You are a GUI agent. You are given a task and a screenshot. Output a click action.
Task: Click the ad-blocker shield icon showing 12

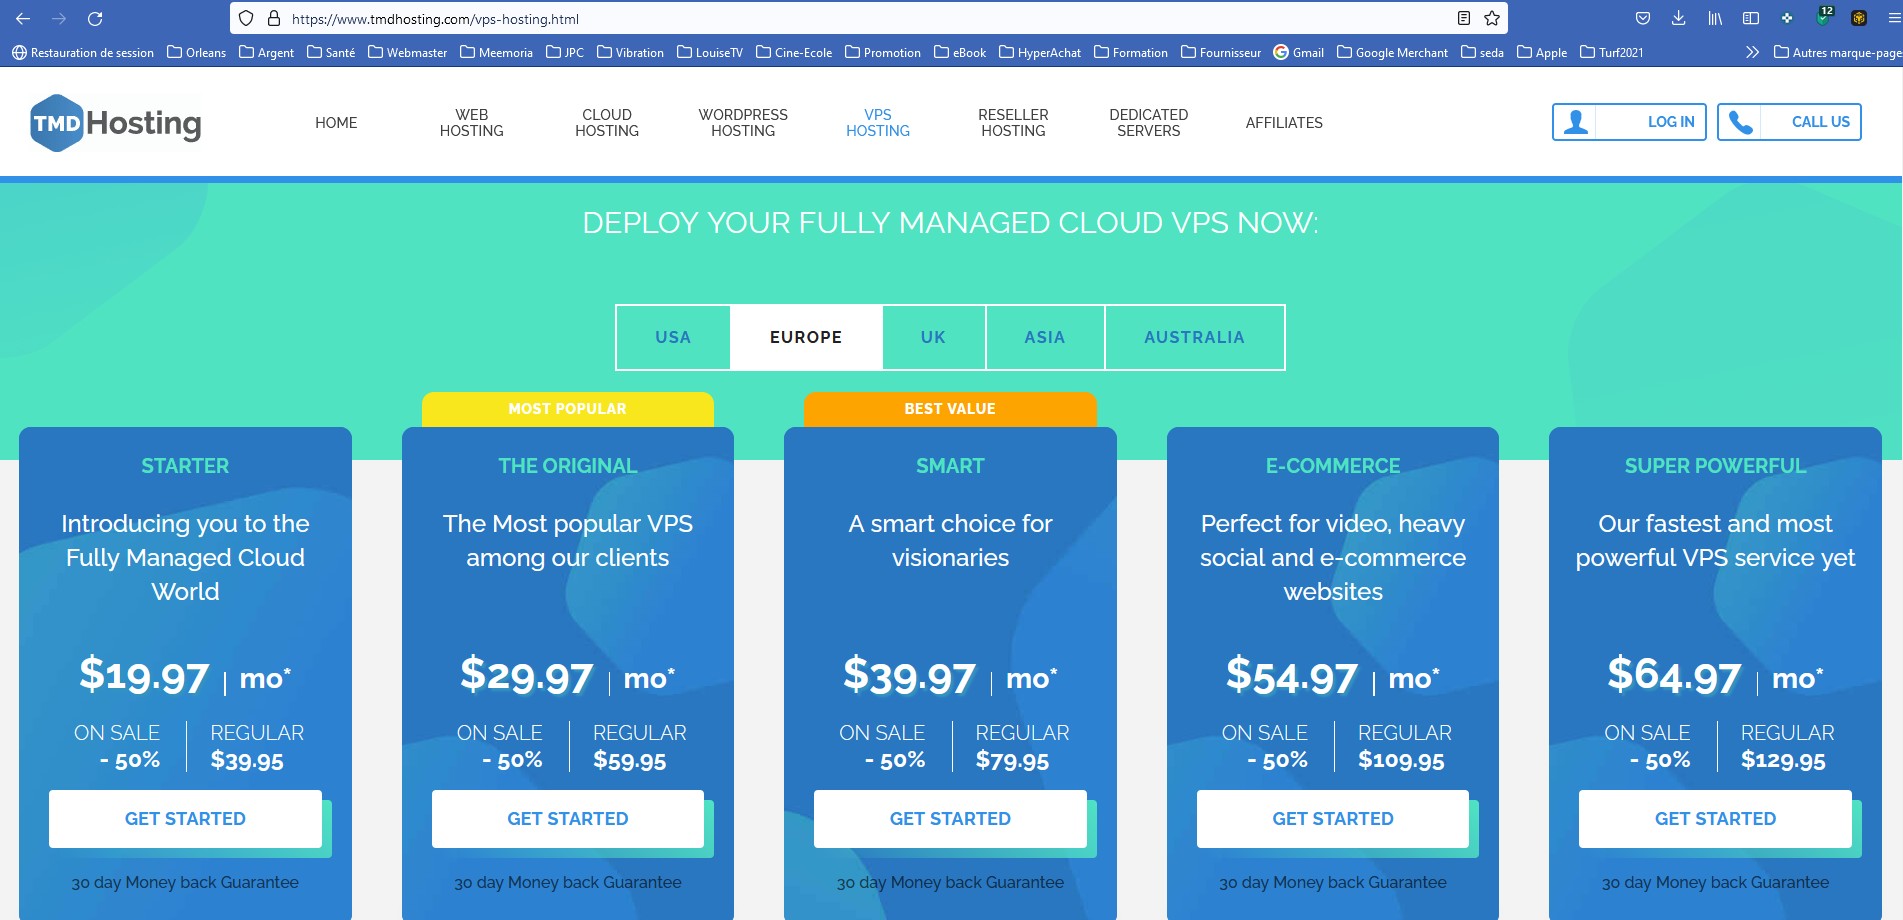[x=1823, y=18]
